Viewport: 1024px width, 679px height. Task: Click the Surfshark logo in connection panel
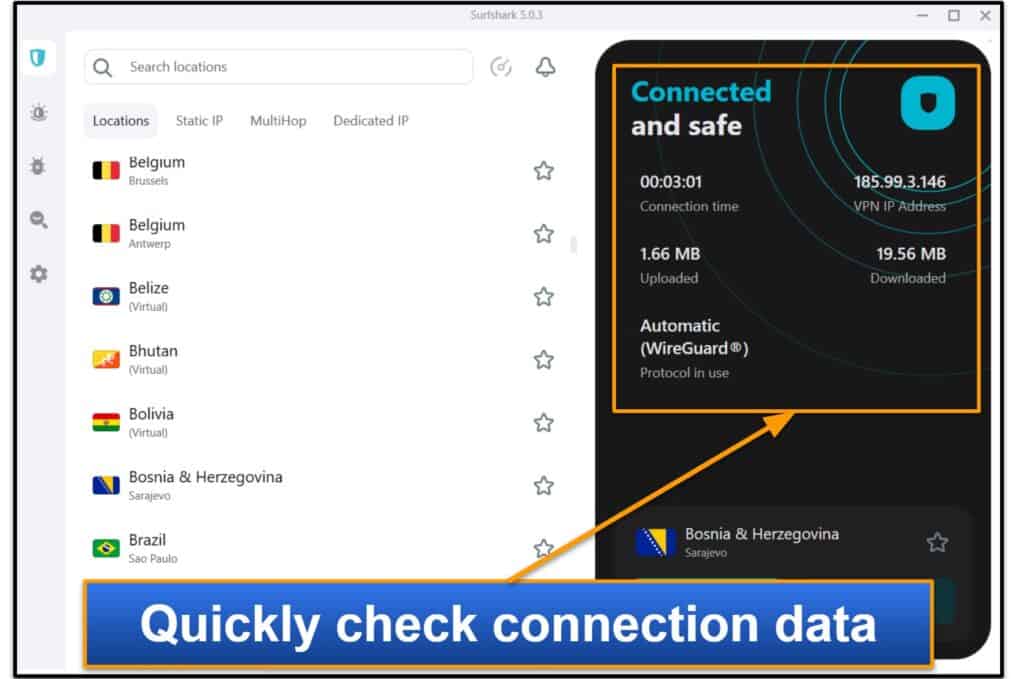pos(927,104)
